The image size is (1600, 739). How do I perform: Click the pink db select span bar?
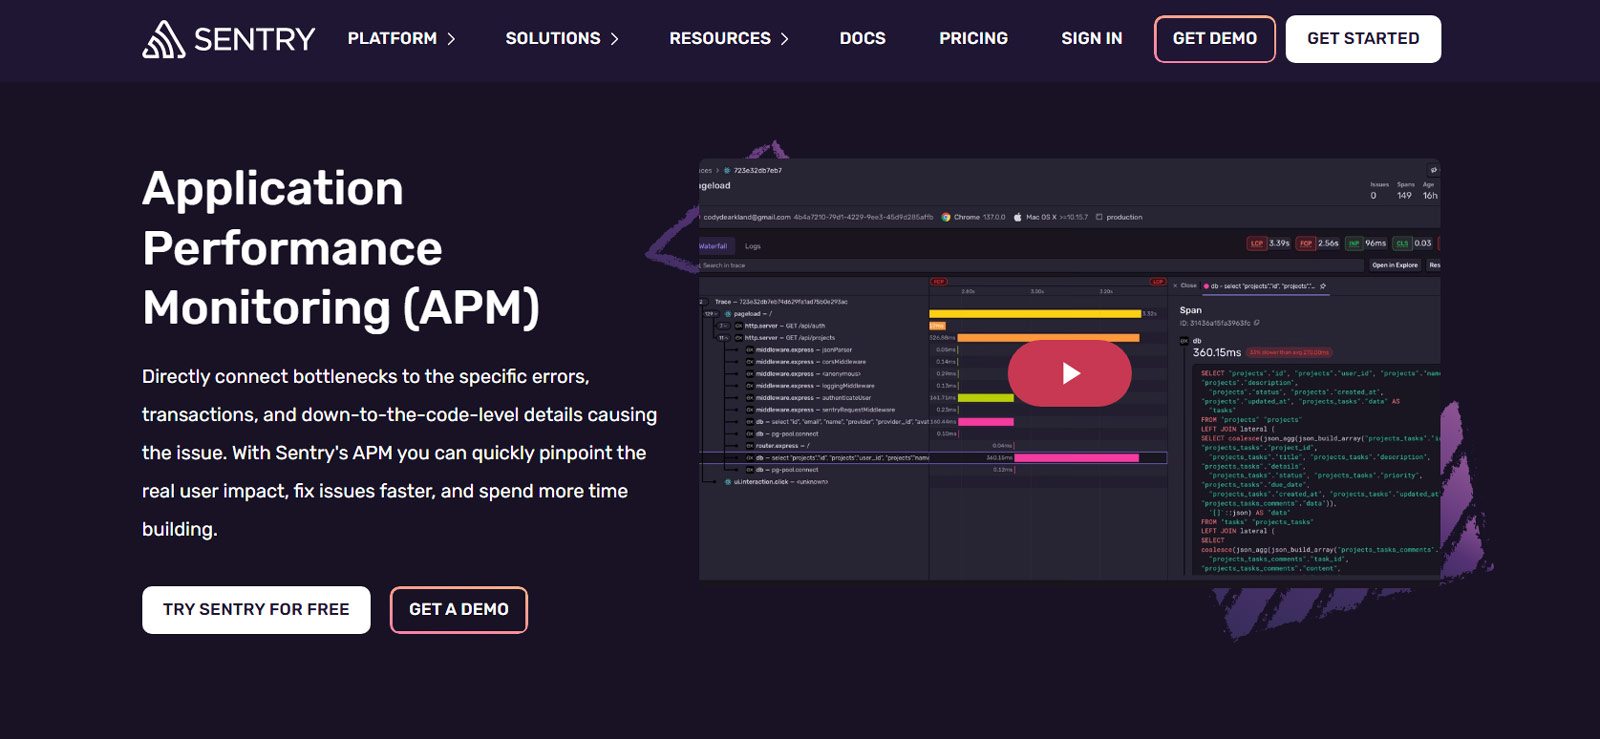coord(1077,458)
